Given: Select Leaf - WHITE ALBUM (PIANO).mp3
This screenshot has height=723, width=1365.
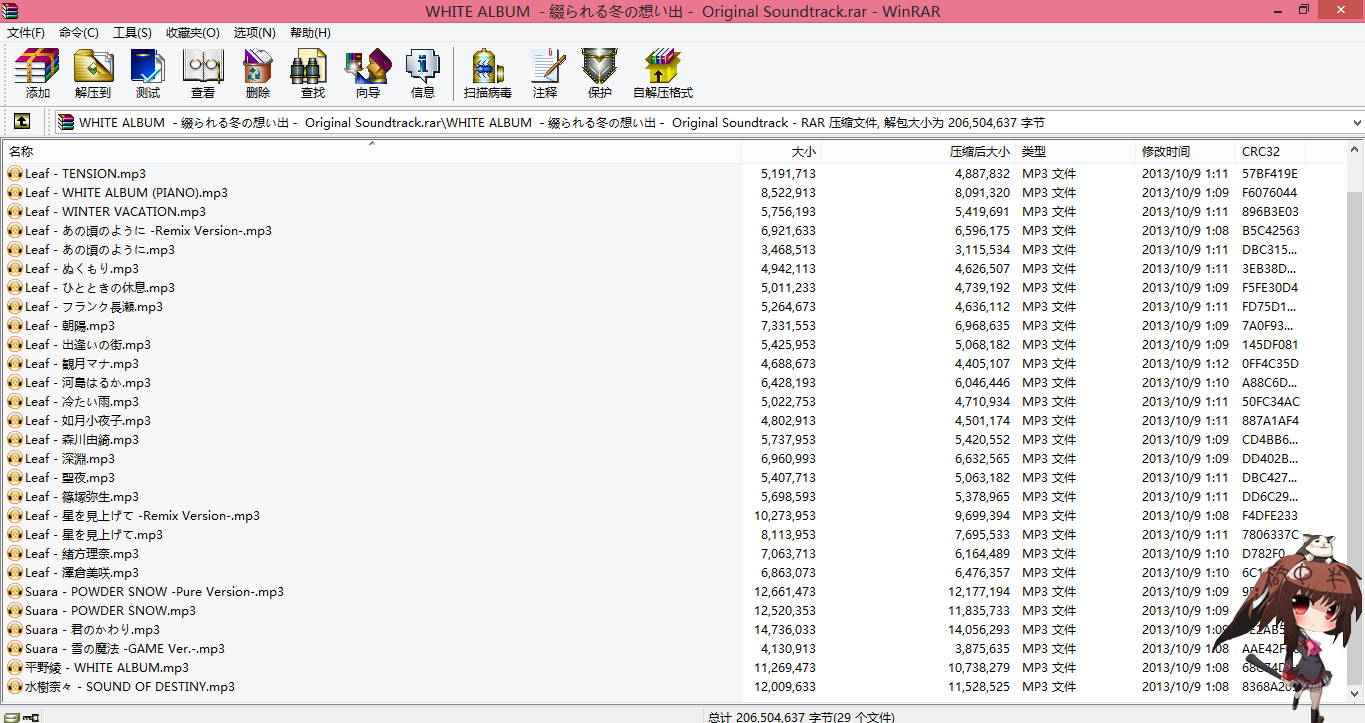Looking at the screenshot, I should tap(126, 193).
